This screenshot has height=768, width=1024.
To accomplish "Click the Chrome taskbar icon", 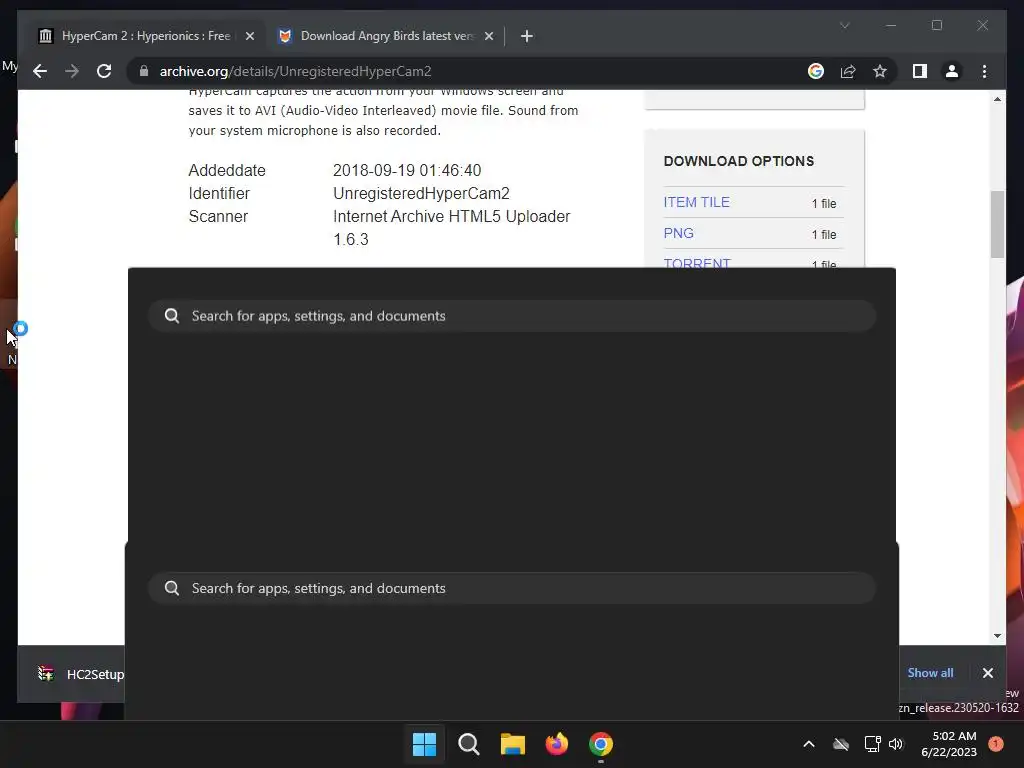I will [x=601, y=744].
